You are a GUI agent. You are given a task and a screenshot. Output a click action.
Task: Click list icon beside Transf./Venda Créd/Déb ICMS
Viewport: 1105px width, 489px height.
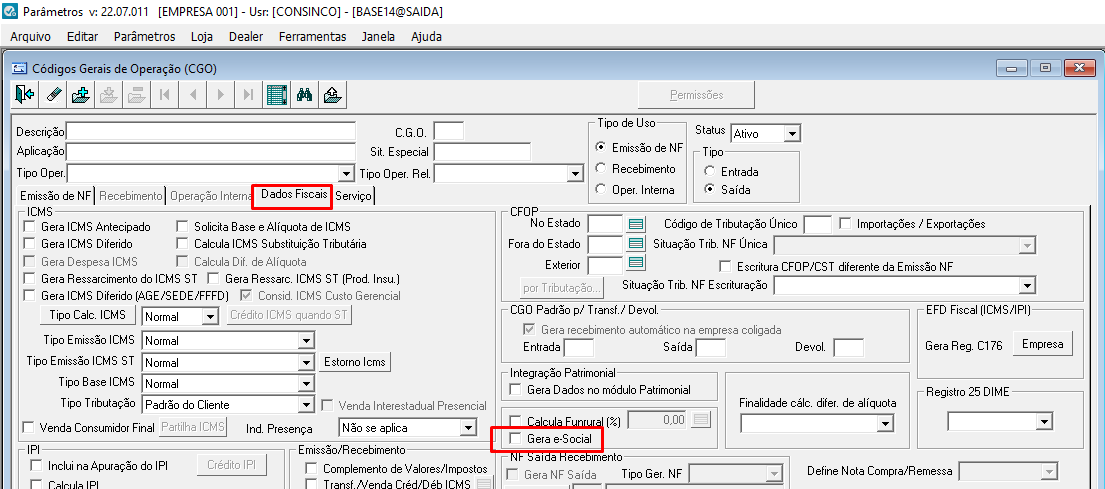(x=483, y=483)
